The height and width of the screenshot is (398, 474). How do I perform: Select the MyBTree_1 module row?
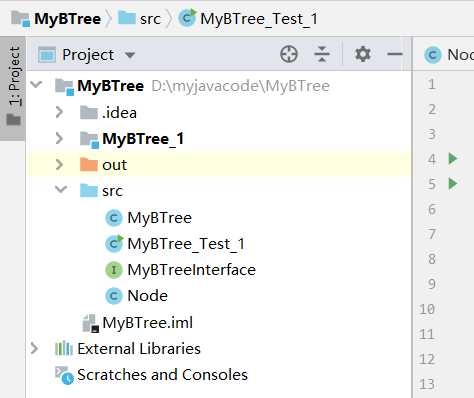[219, 139]
